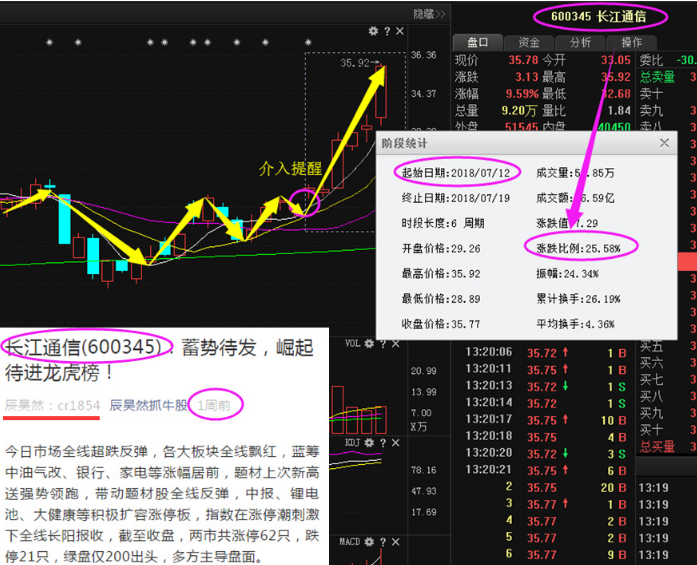697x565 pixels.
Task: Select trade row at 13:20:11
Action: pyautogui.click(x=546, y=369)
